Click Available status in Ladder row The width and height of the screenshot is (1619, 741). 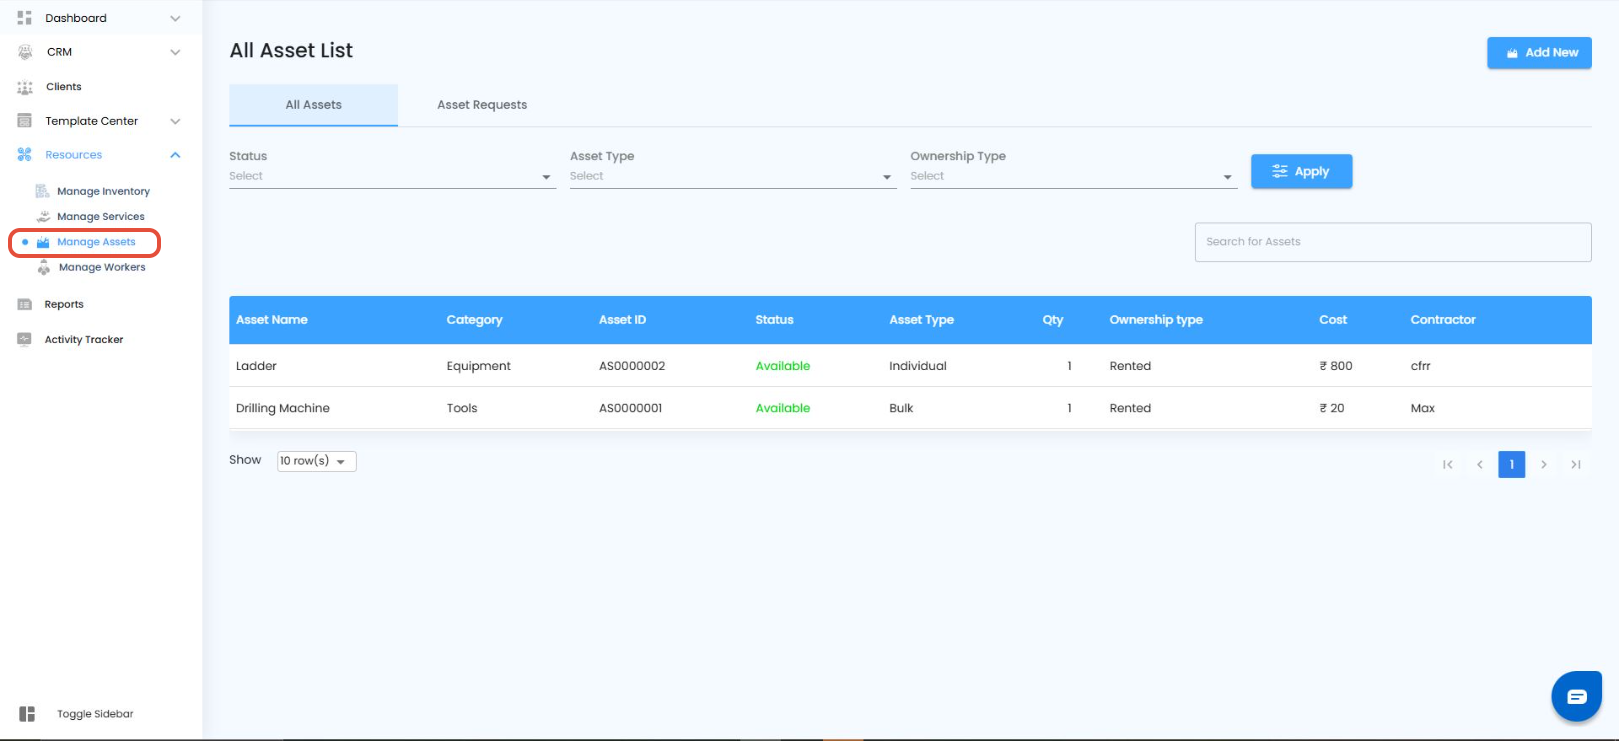(x=783, y=366)
